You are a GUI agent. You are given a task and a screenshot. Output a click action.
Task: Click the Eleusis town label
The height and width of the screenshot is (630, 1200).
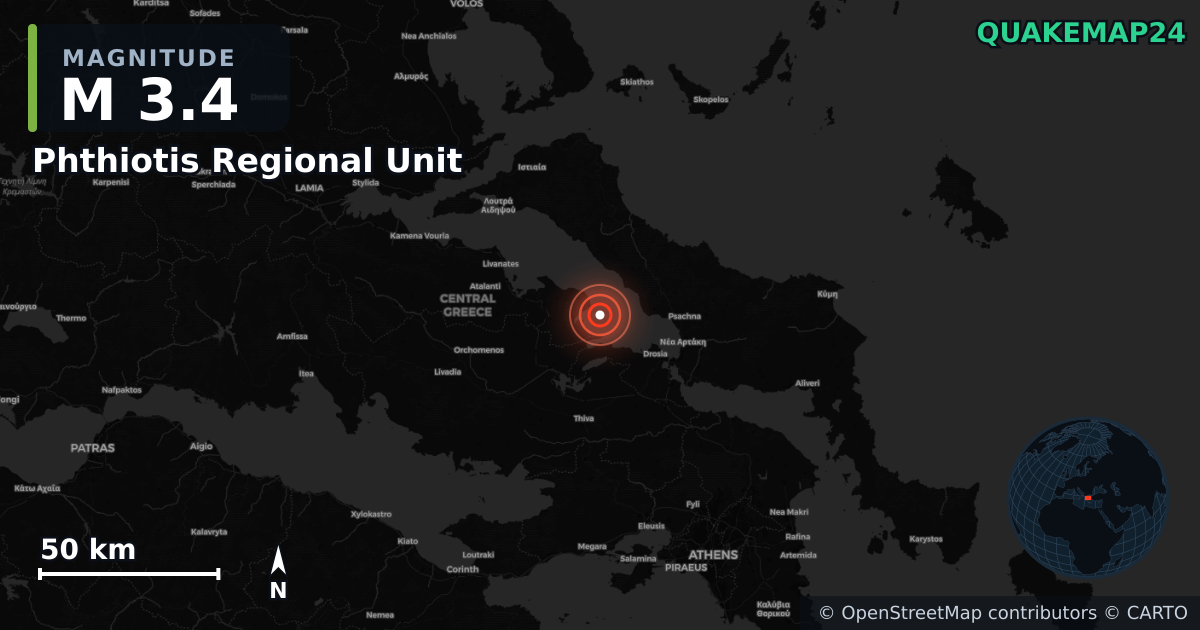click(x=651, y=526)
